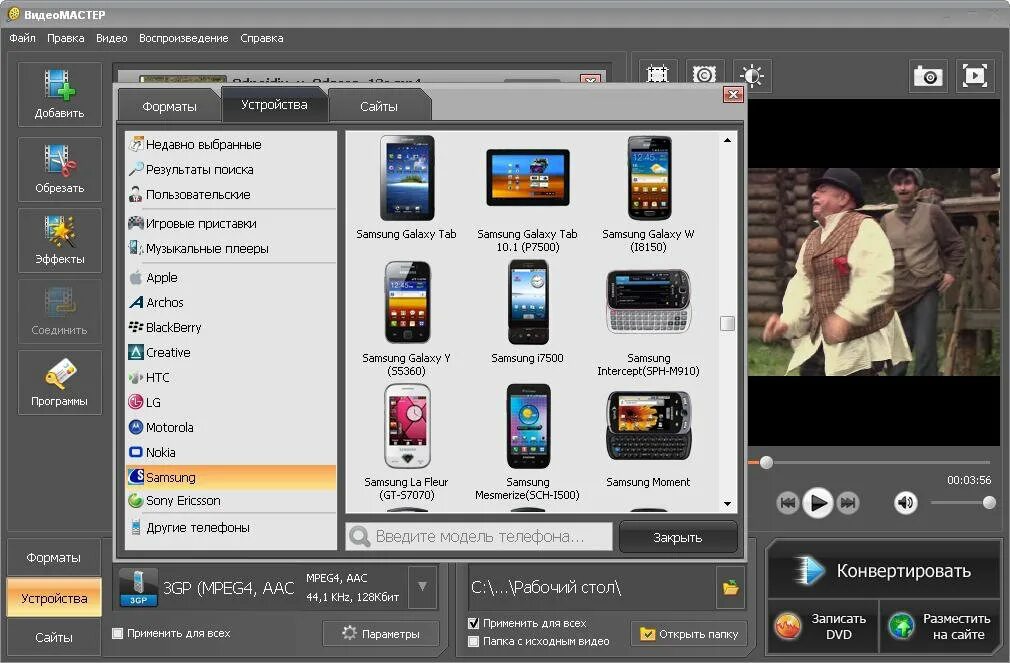Screen dimensions: 1010x663
Task: Select Пользовательские category
Action: (x=231, y=195)
